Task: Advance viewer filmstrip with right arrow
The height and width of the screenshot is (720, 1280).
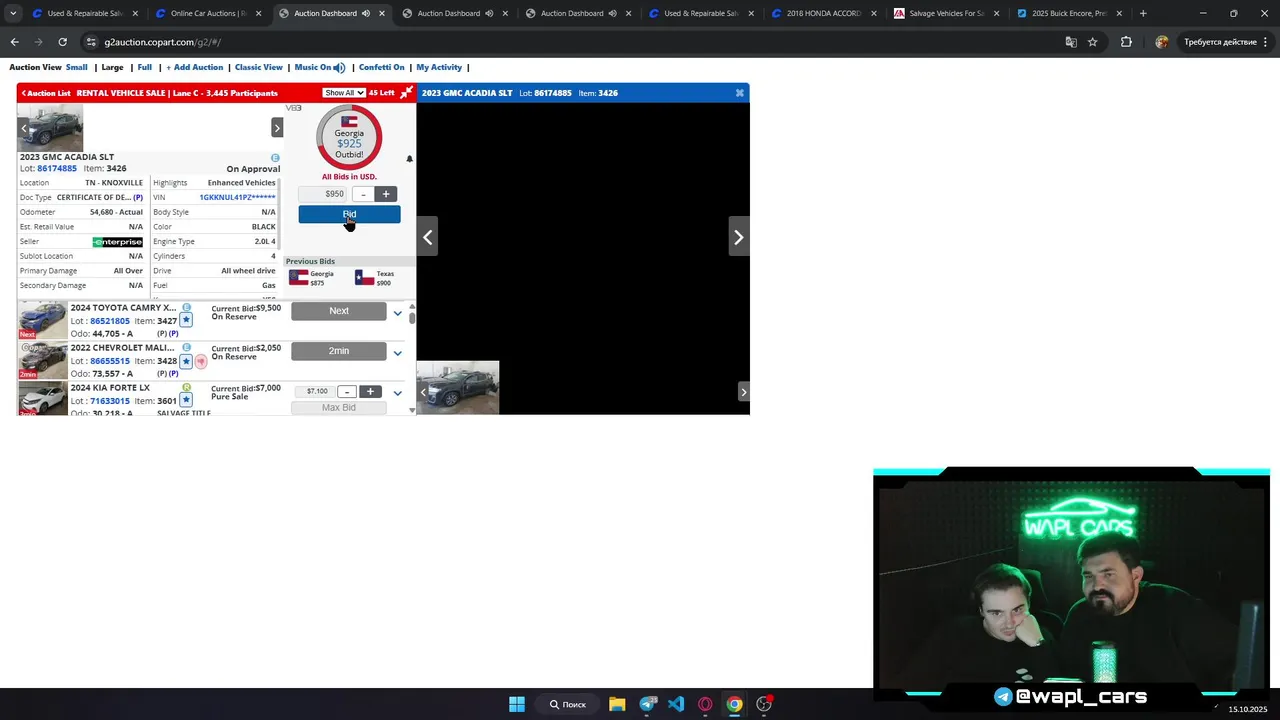Action: click(x=743, y=392)
